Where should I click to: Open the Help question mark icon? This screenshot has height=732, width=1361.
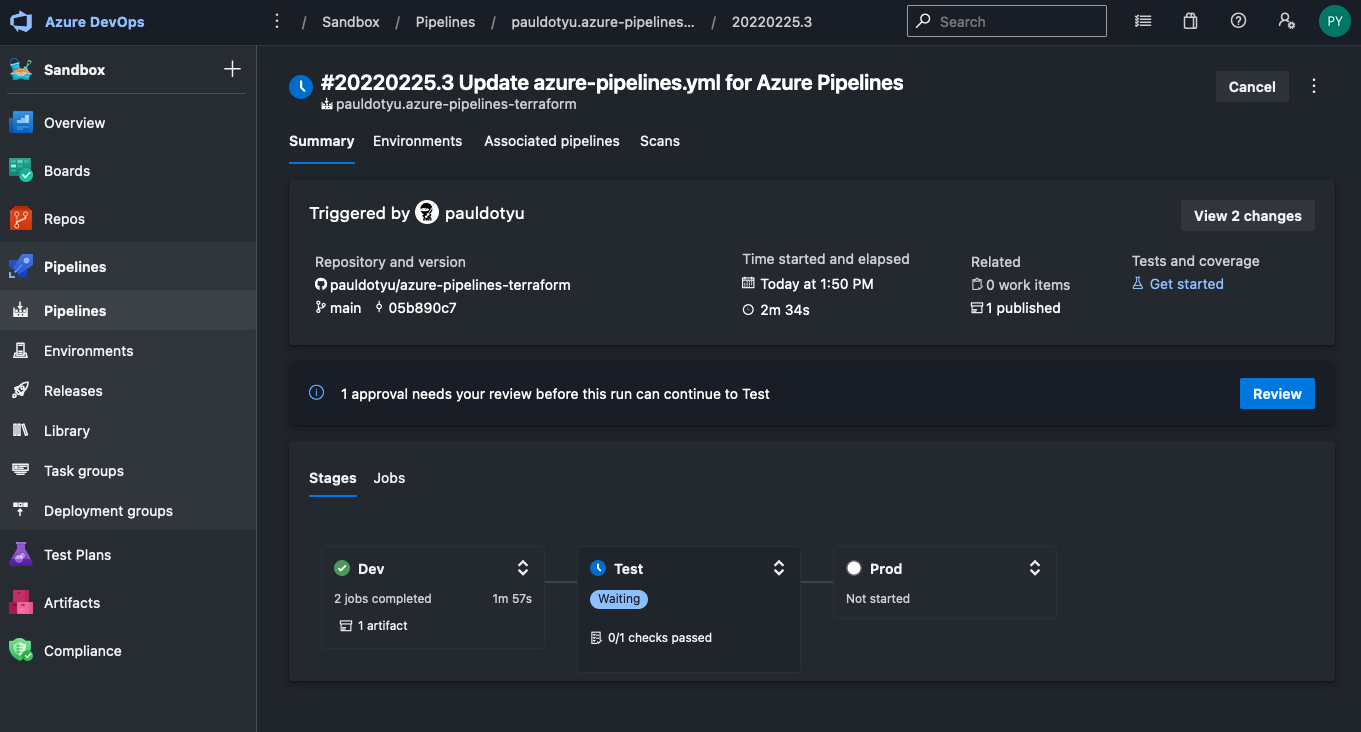click(x=1238, y=21)
